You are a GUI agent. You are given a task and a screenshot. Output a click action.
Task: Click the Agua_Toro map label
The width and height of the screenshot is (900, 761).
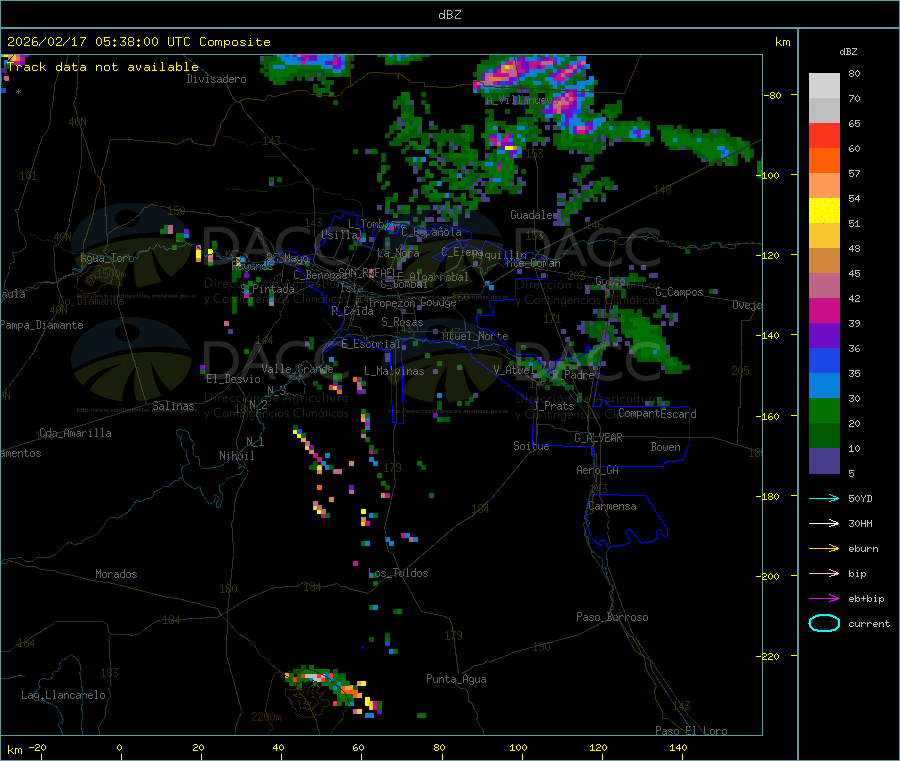point(107,258)
